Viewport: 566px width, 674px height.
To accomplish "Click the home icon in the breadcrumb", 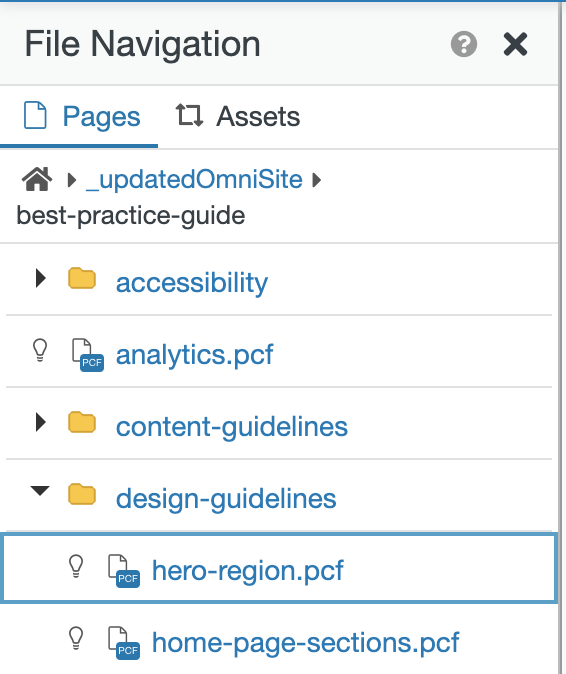I will click(37, 179).
